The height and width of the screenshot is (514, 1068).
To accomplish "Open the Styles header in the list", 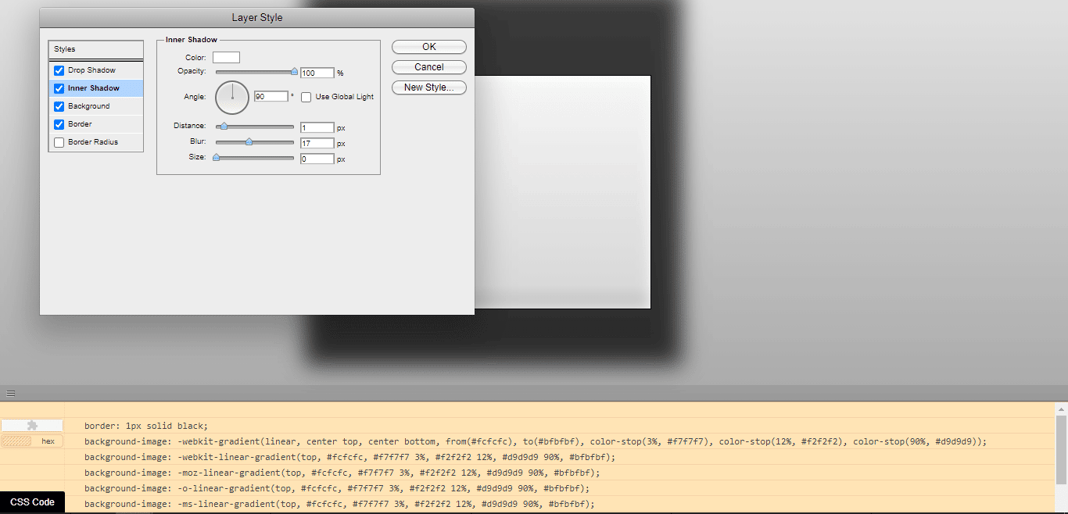I will click(96, 49).
